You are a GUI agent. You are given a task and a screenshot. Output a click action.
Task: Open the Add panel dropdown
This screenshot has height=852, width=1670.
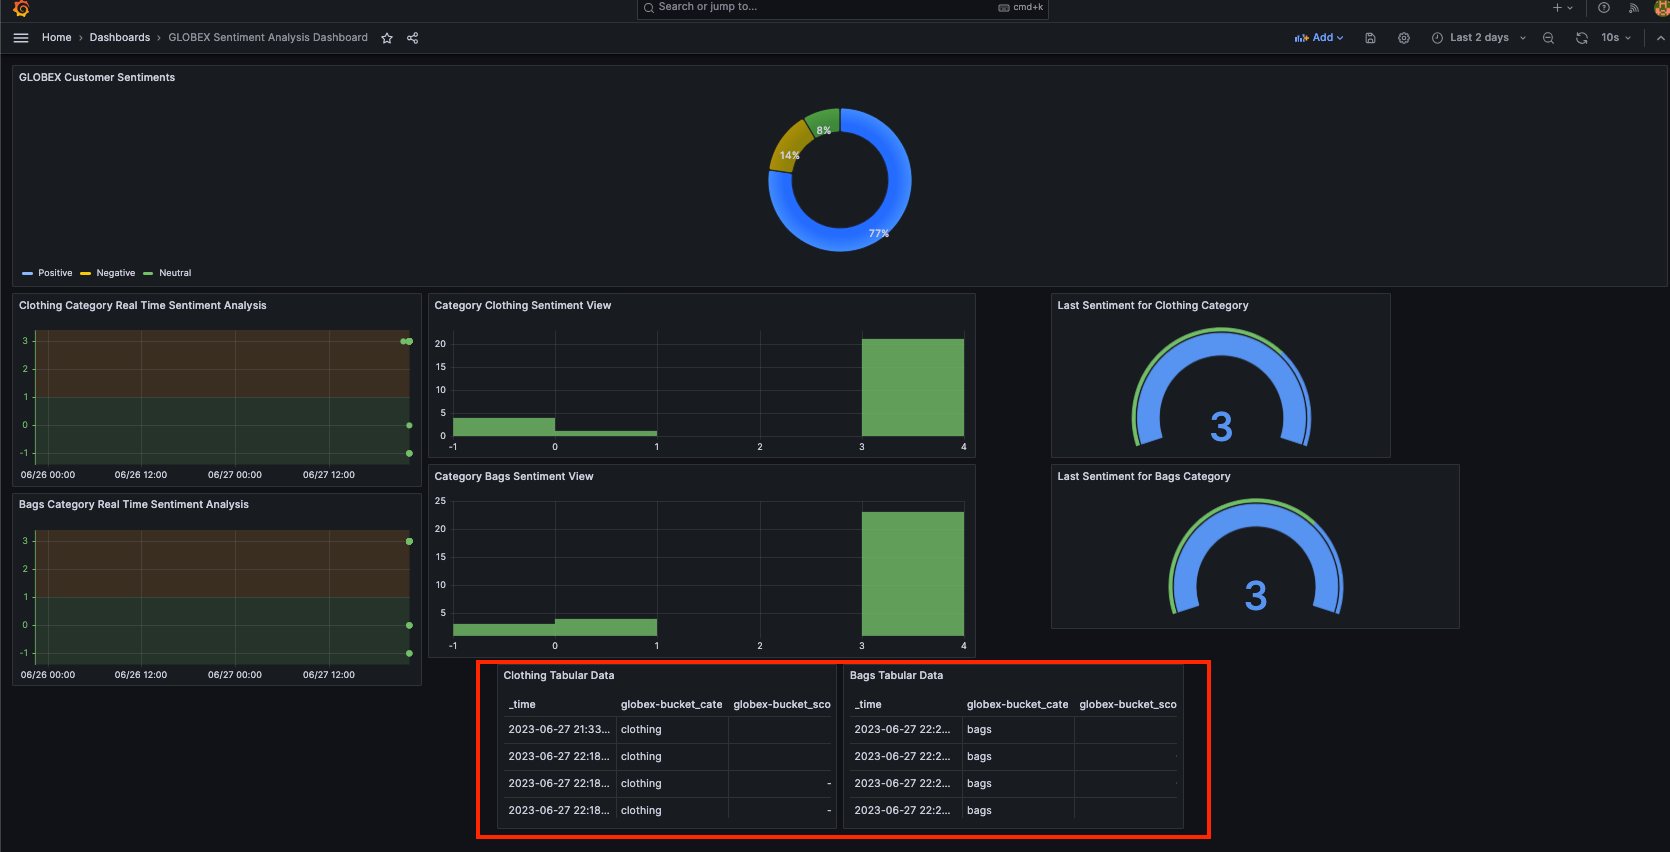1319,38
